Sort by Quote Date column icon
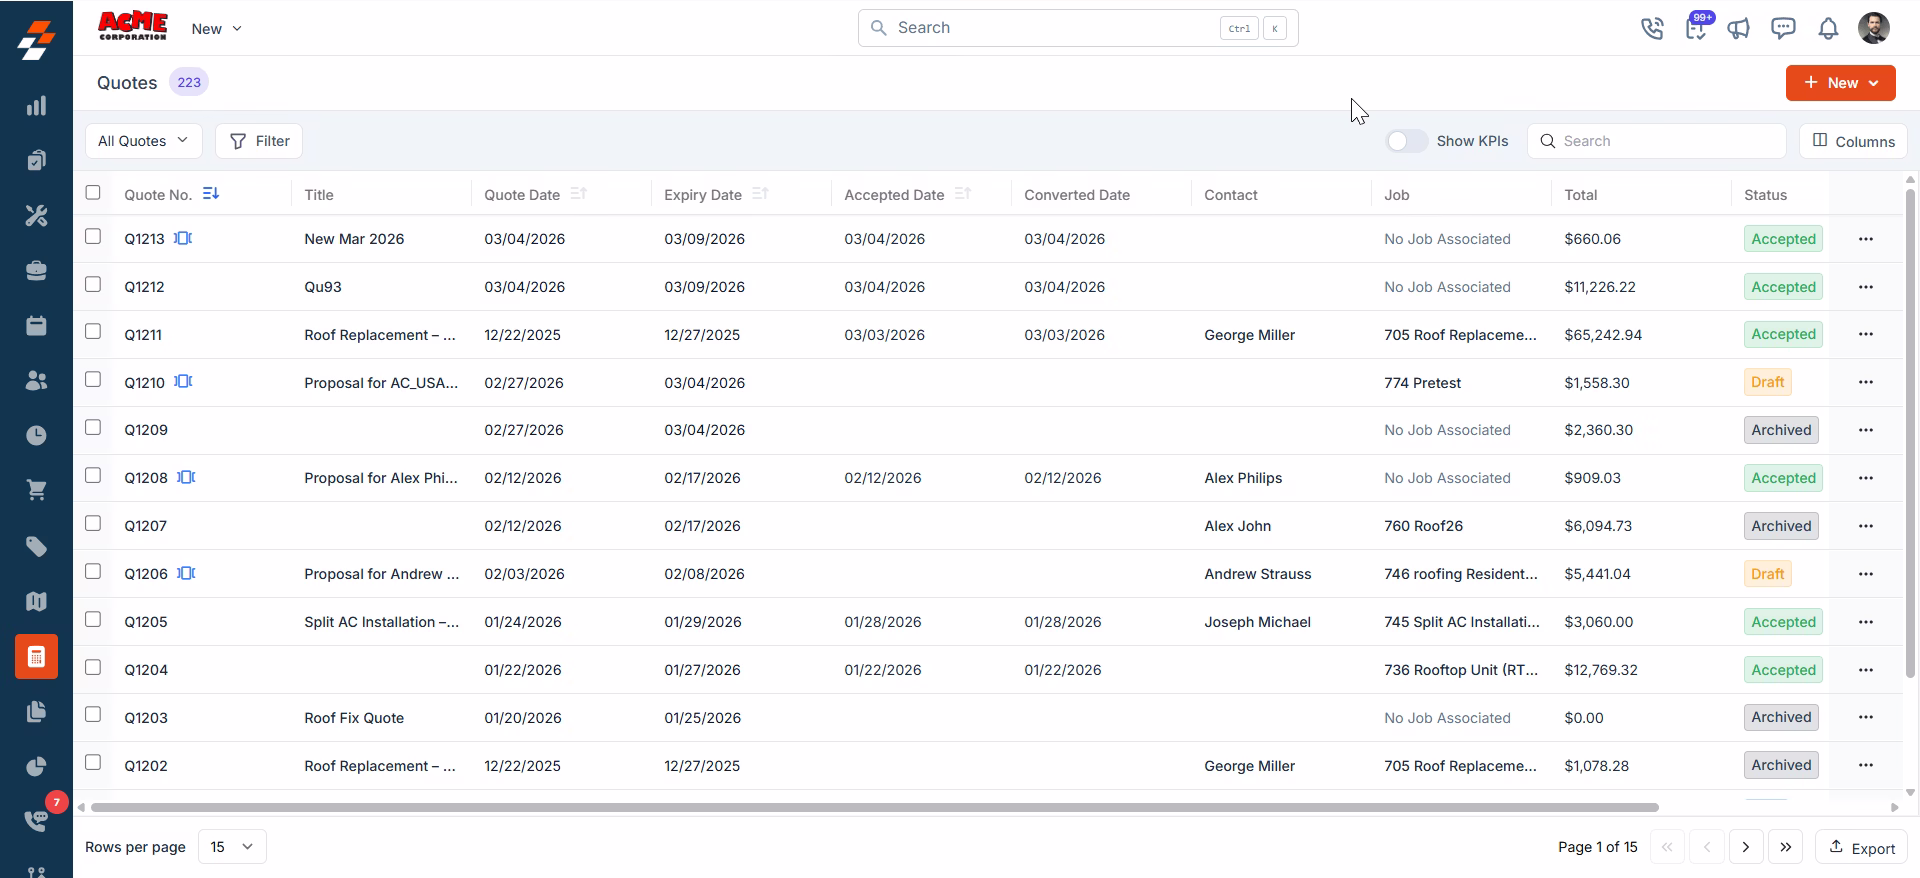Viewport: 1920px width, 878px height. point(578,193)
